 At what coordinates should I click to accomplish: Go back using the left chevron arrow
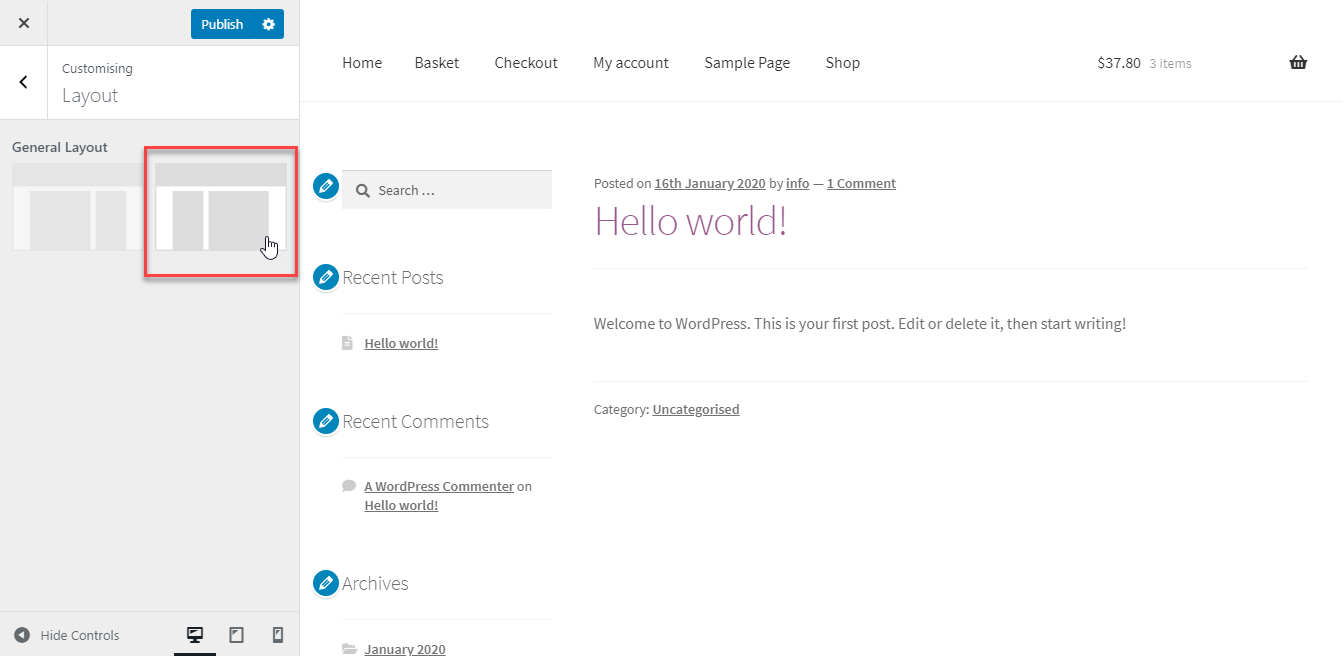[24, 82]
